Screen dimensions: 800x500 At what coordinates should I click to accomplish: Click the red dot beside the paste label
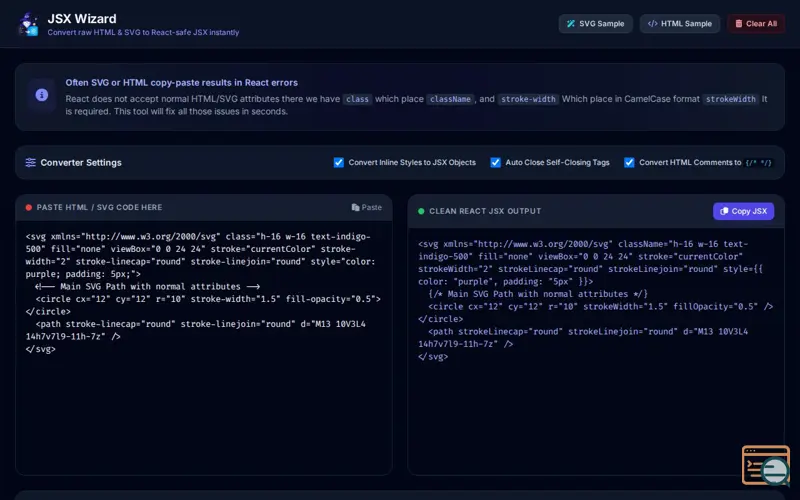pos(29,207)
